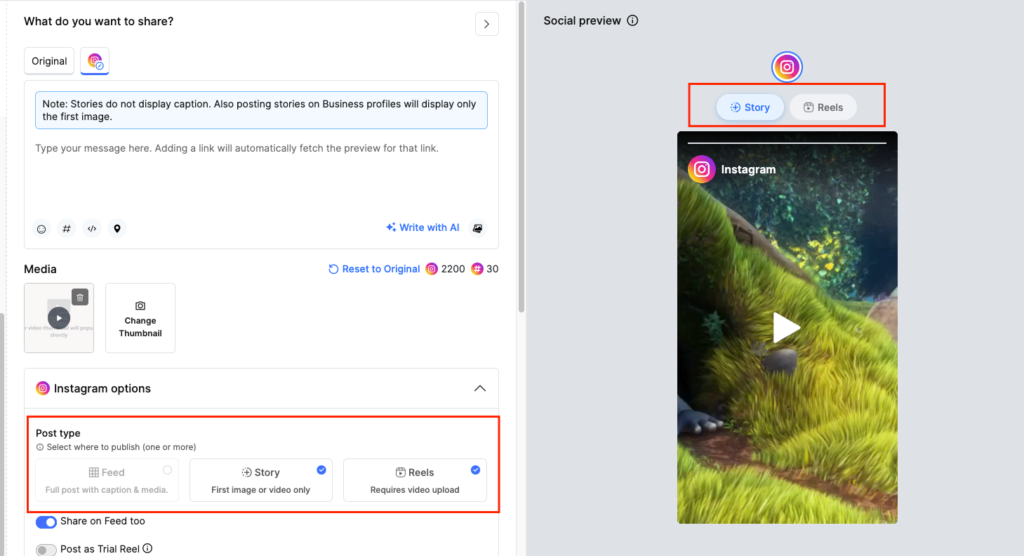This screenshot has width=1024, height=556.
Task: Switch to the Original tab
Action: tap(49, 61)
